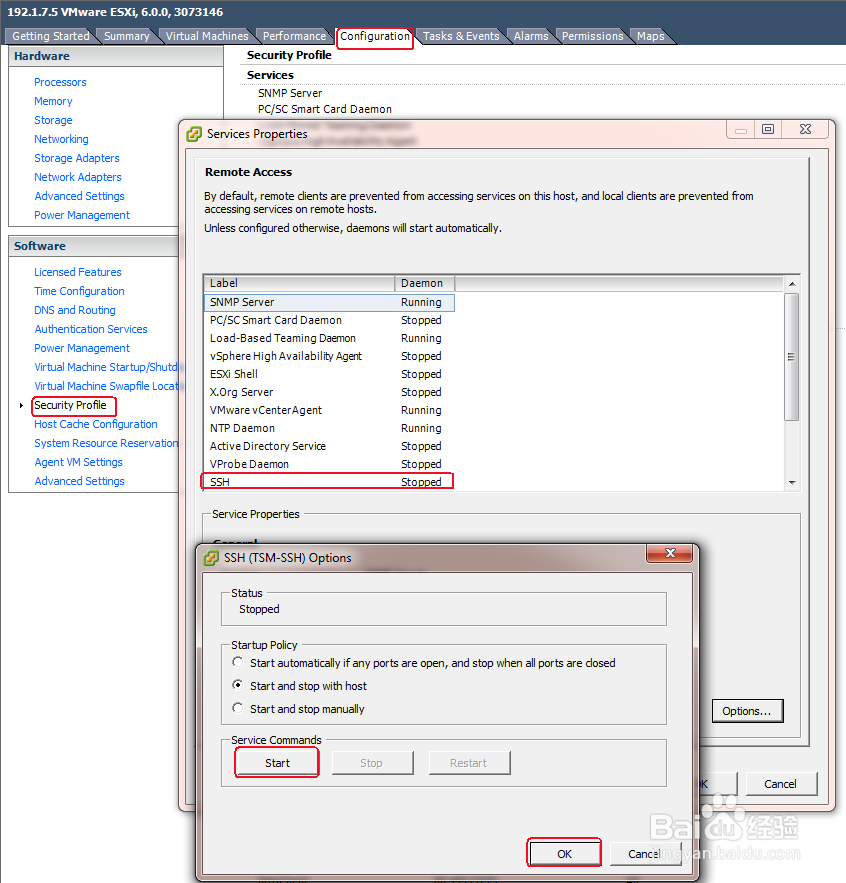Open software Advanced Settings link

pos(79,481)
